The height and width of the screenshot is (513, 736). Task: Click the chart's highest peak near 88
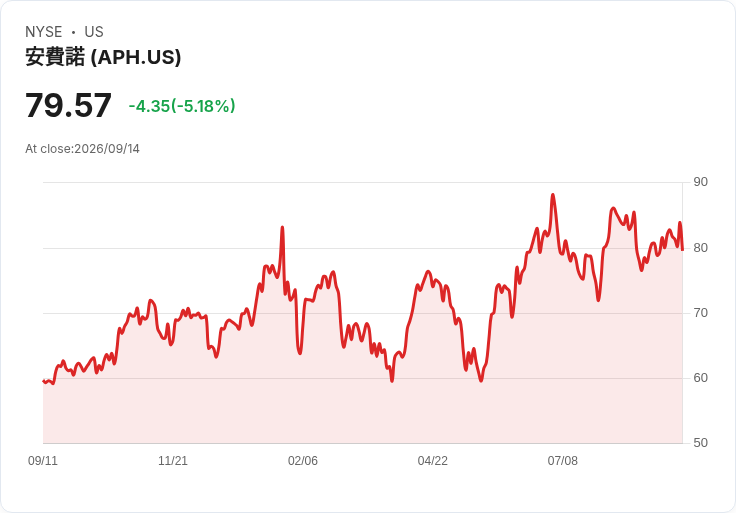[553, 195]
